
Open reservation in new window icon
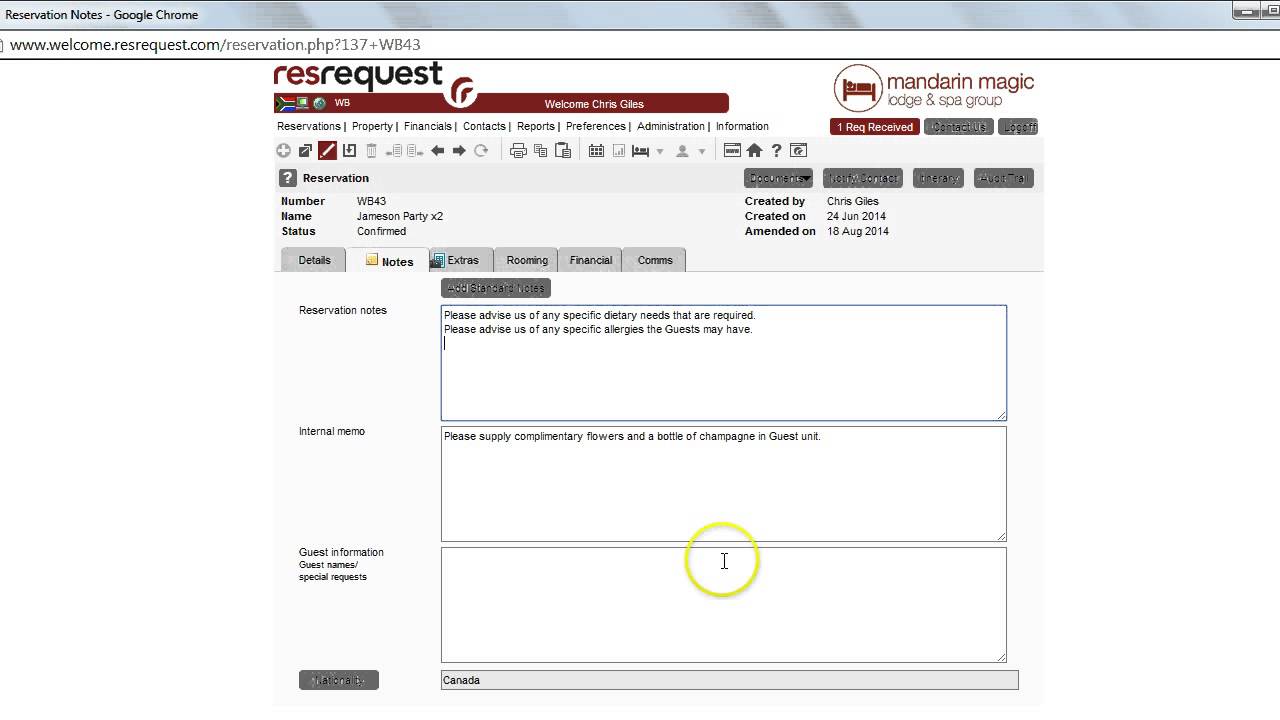[305, 151]
